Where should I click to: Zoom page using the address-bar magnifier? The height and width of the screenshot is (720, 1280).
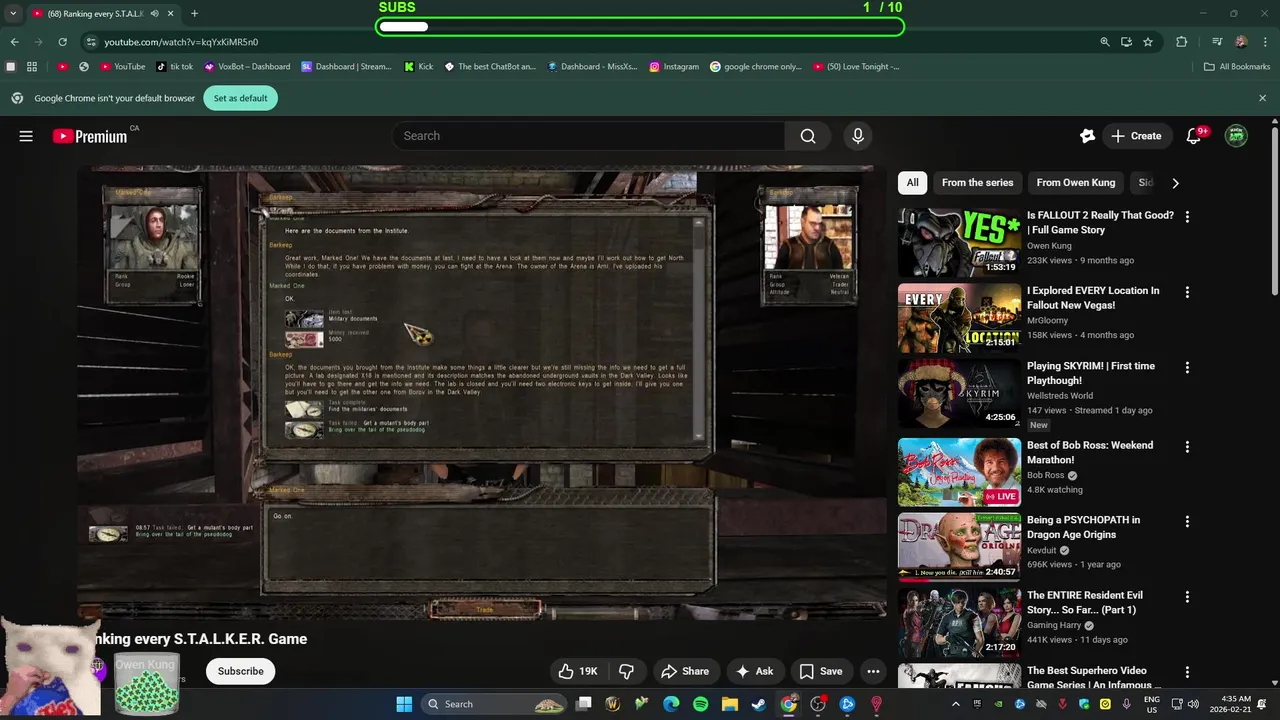1105,42
